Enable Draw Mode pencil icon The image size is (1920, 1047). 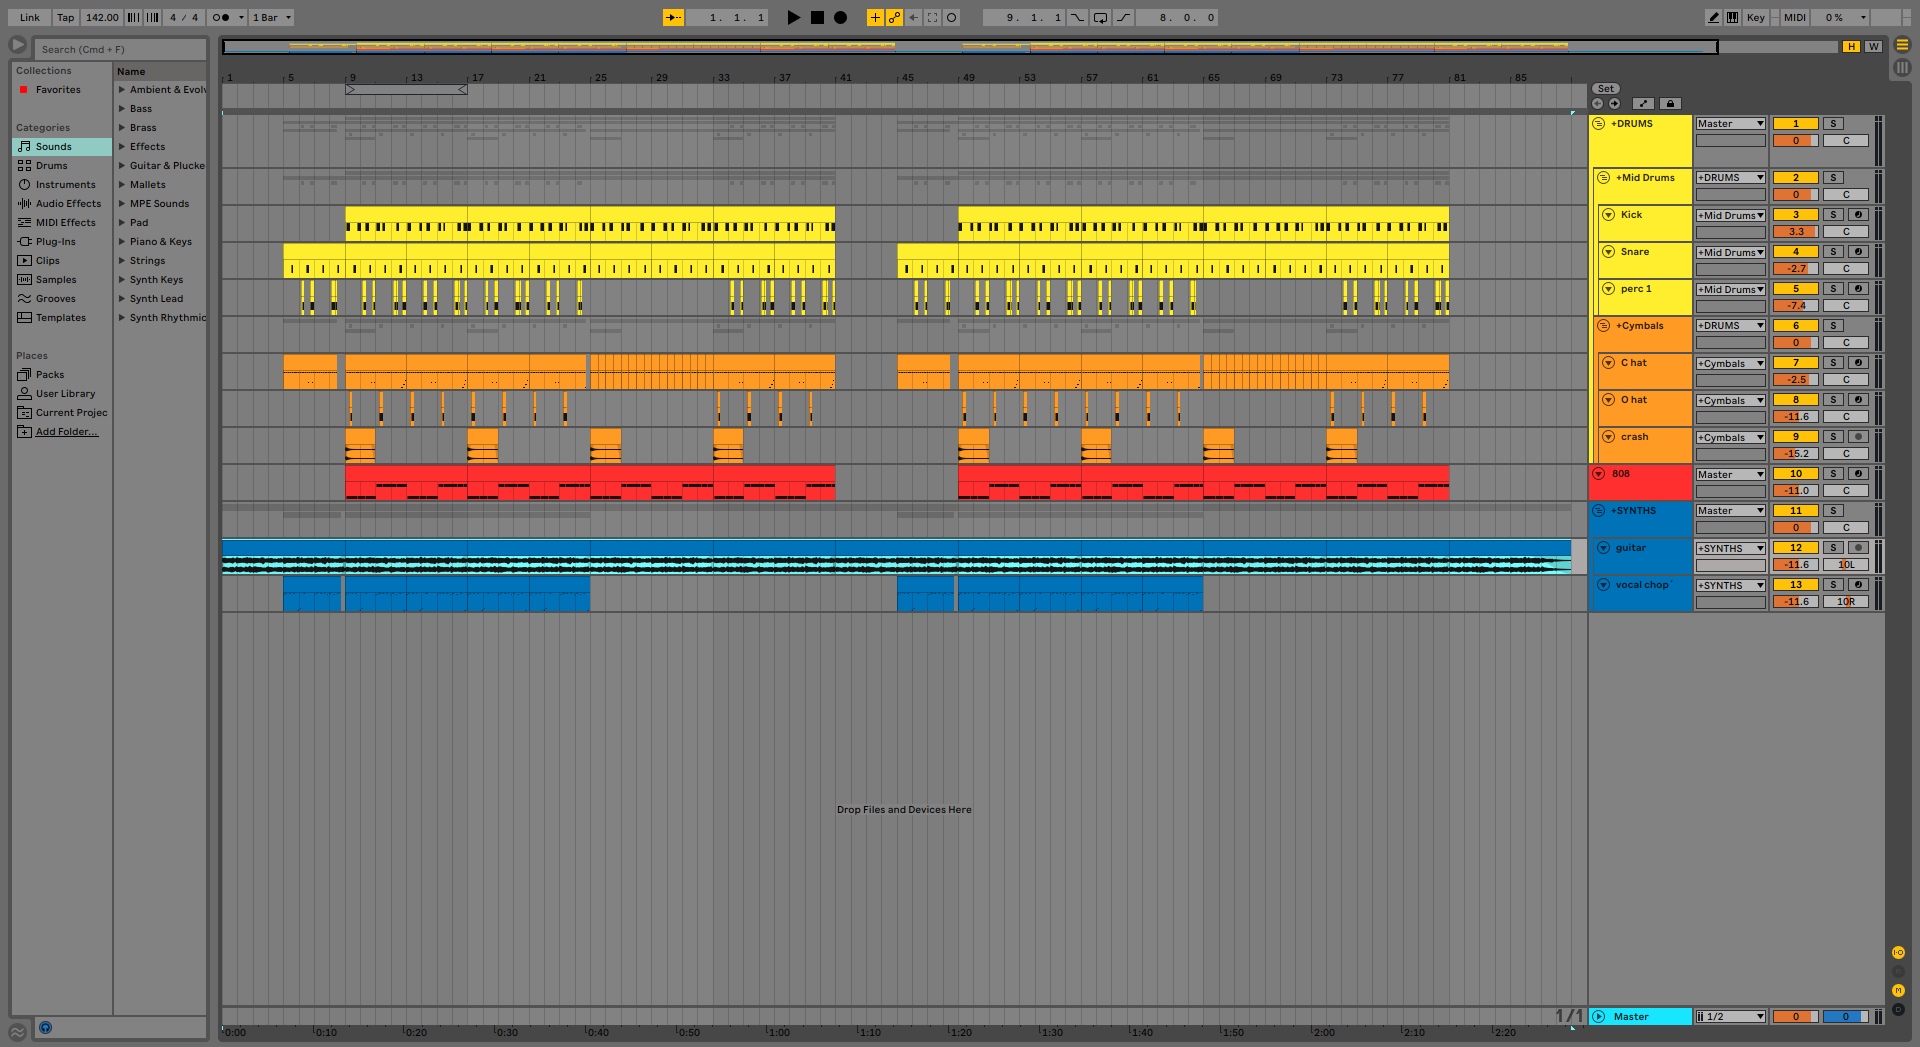(x=1713, y=17)
